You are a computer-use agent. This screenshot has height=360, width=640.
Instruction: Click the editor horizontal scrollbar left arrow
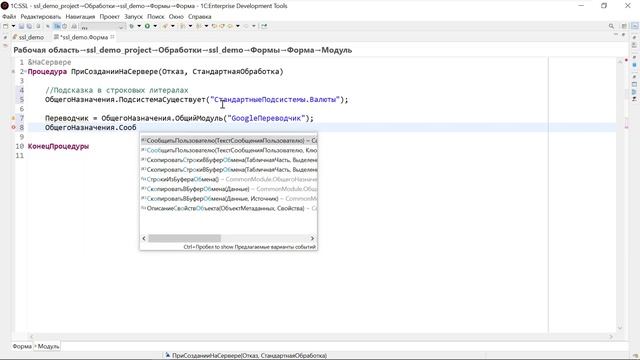(31, 337)
